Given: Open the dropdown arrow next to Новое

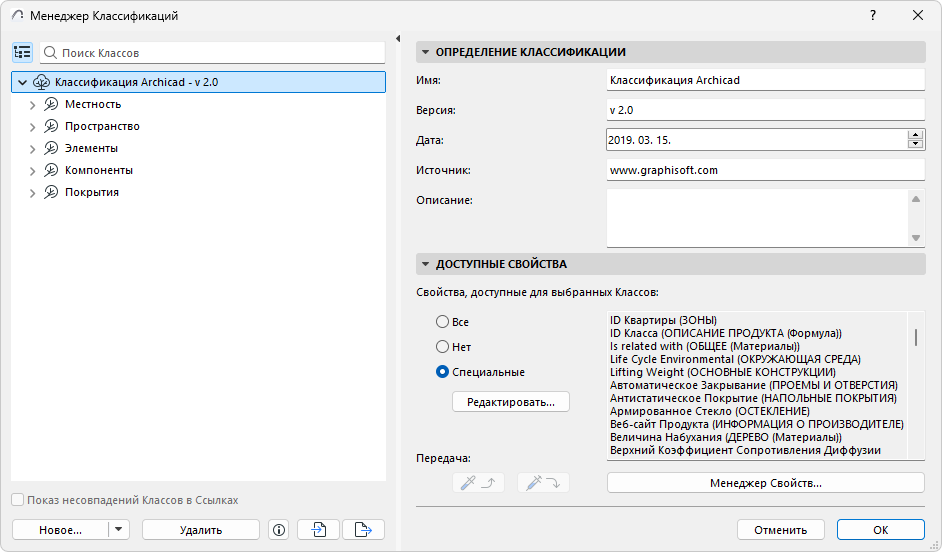Looking at the screenshot, I should [118, 530].
